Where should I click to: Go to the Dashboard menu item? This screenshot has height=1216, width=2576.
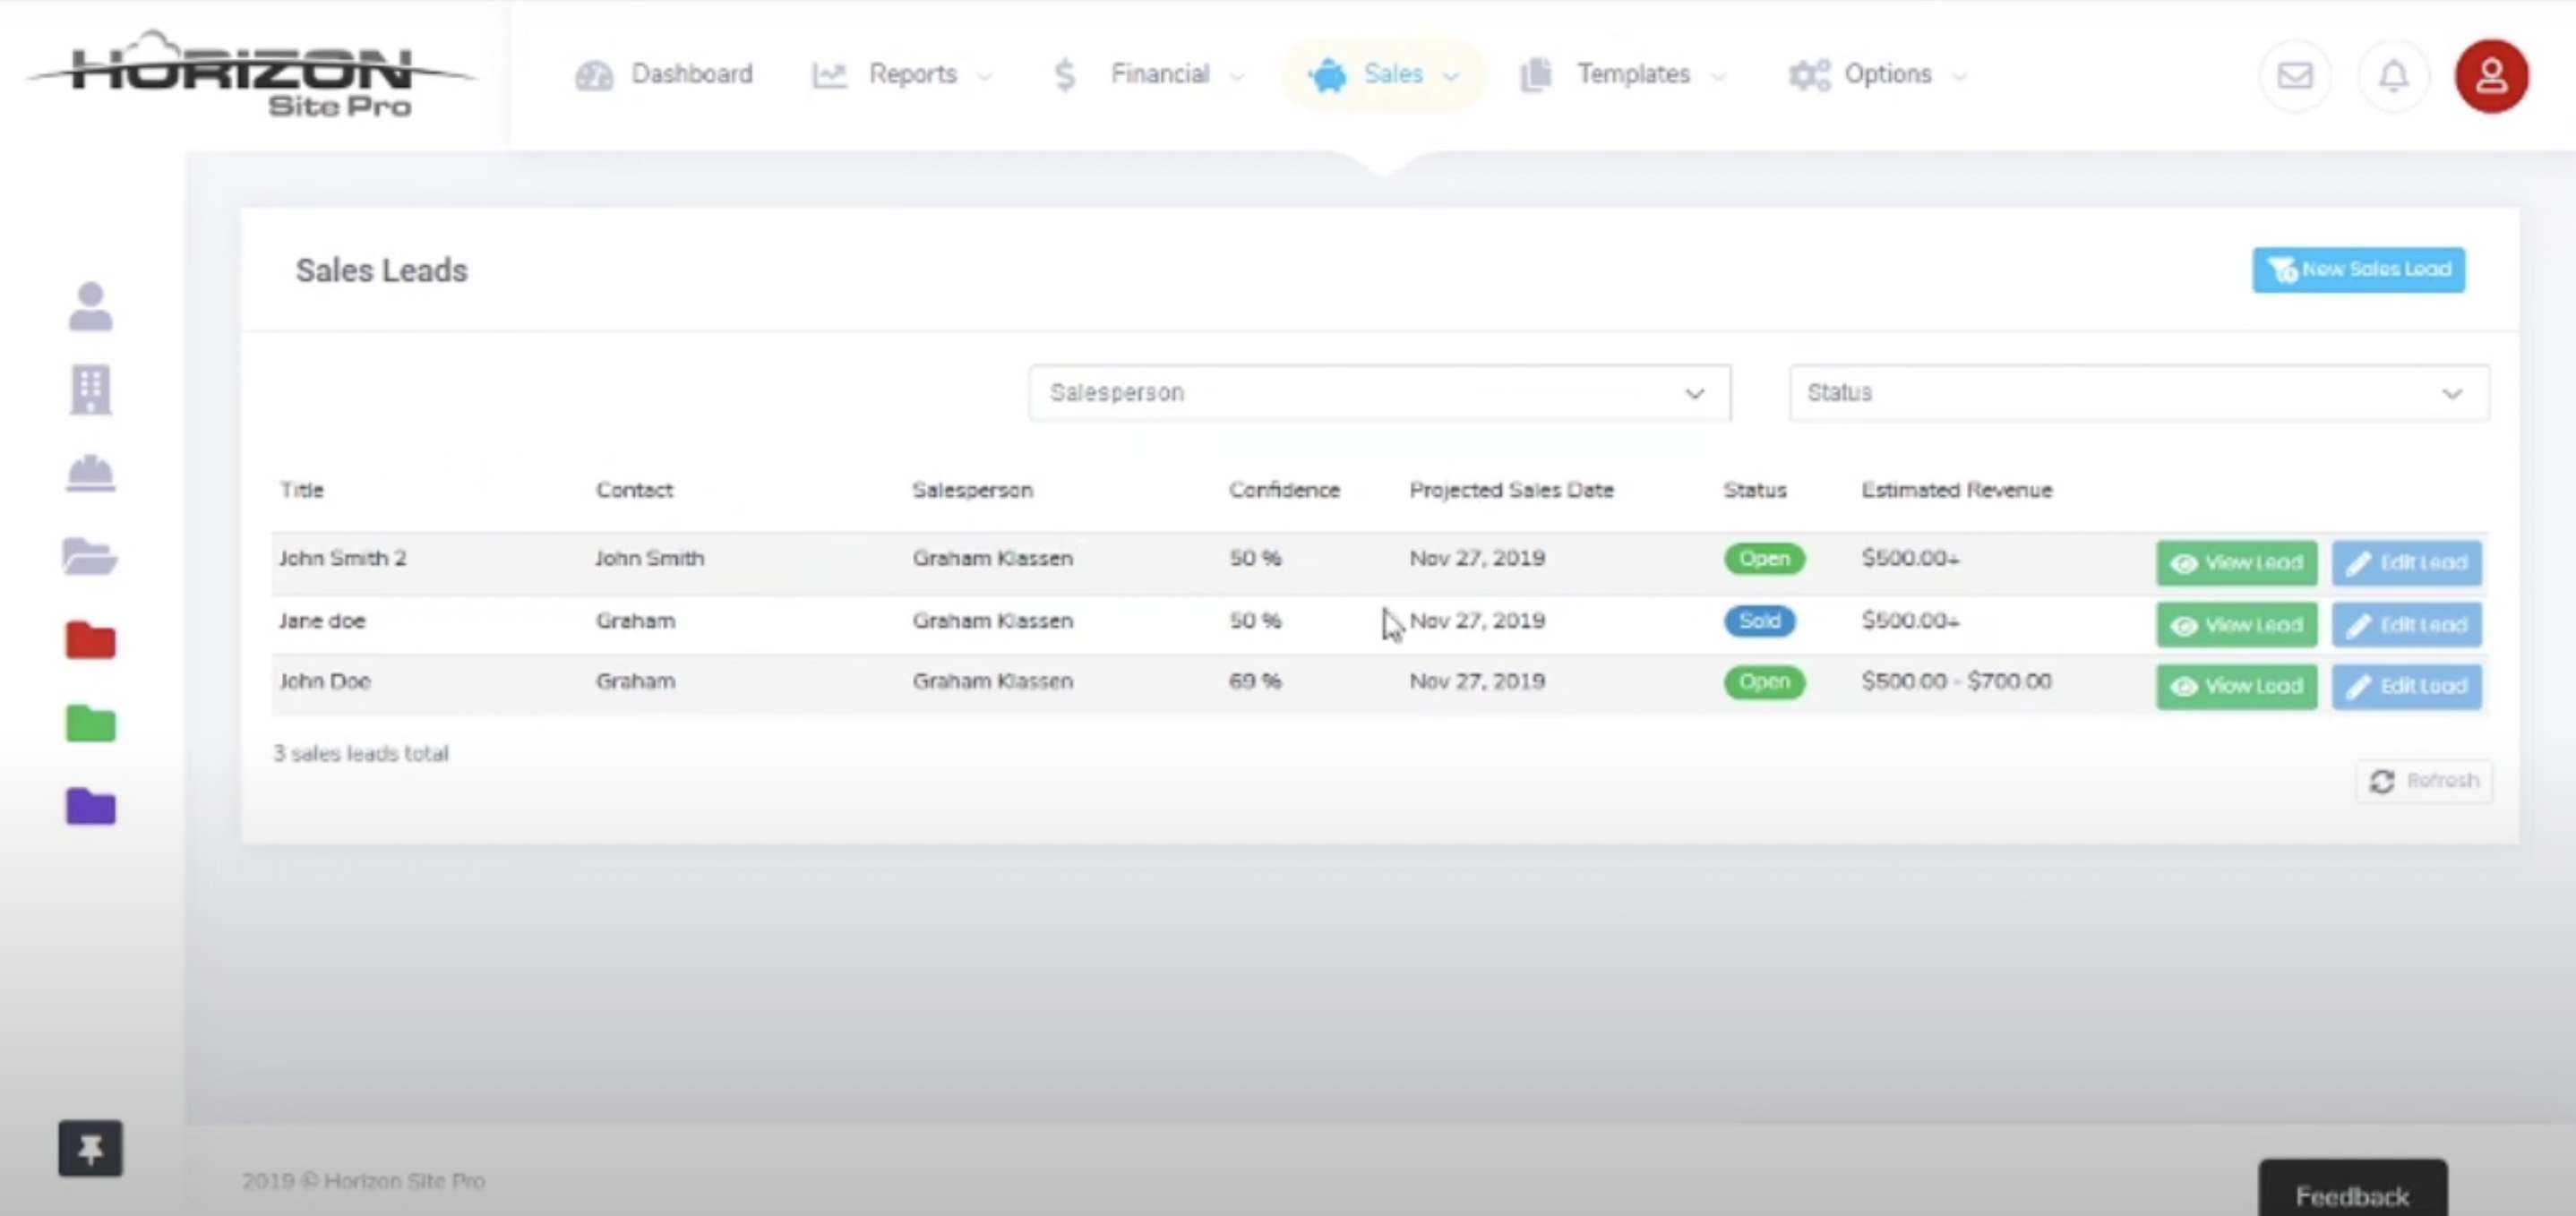(x=664, y=74)
